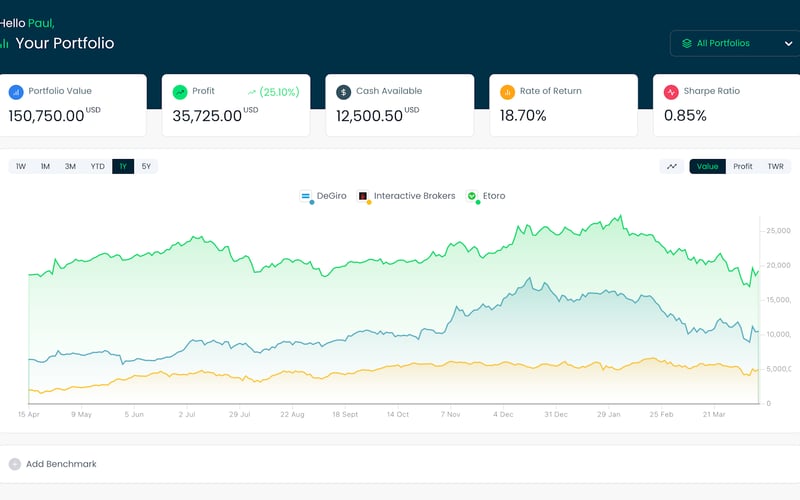Toggle the Interactive Brokers legend series
Image resolution: width=800 pixels, height=500 pixels.
click(x=406, y=196)
